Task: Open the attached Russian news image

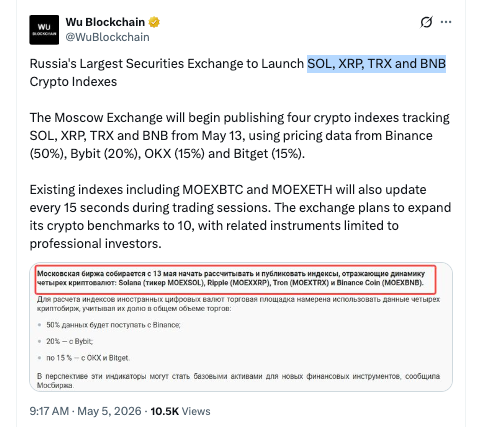Action: click(241, 327)
